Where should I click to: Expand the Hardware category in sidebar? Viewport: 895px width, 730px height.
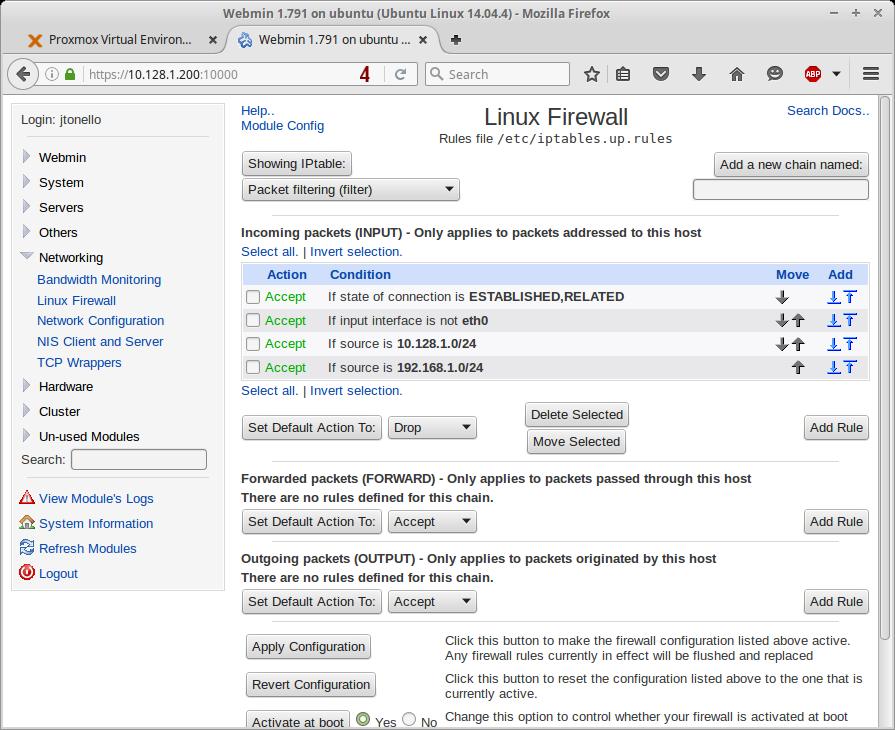tap(66, 386)
